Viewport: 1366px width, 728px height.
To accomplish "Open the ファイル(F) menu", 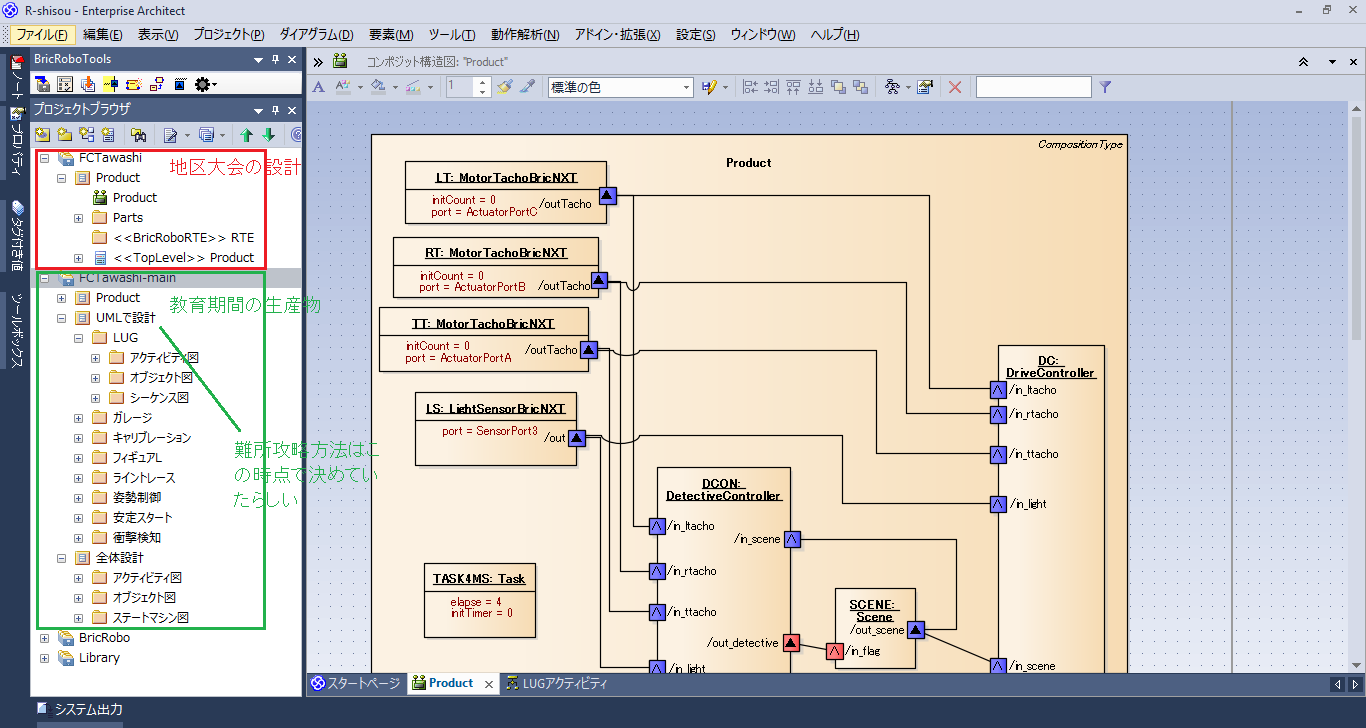I will click(x=42, y=35).
